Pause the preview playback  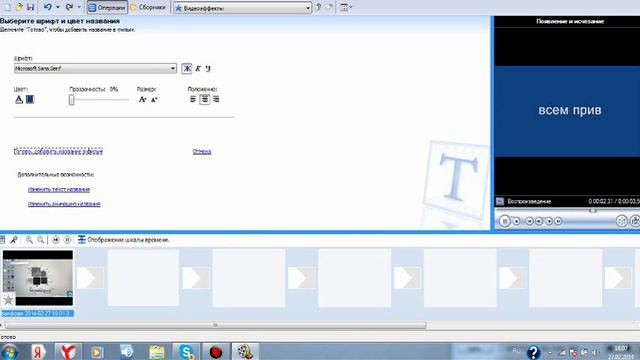[x=504, y=221]
